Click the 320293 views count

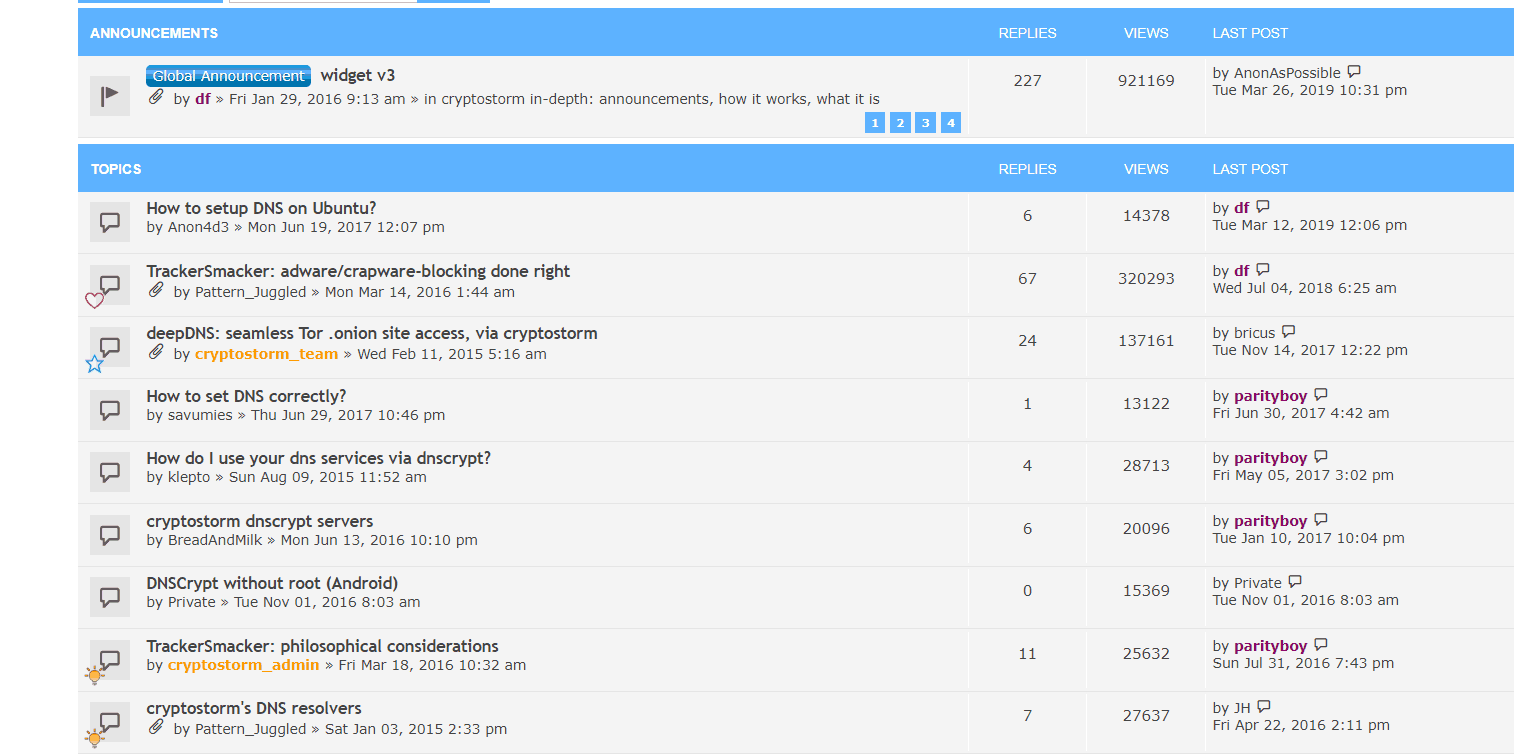click(x=1146, y=278)
